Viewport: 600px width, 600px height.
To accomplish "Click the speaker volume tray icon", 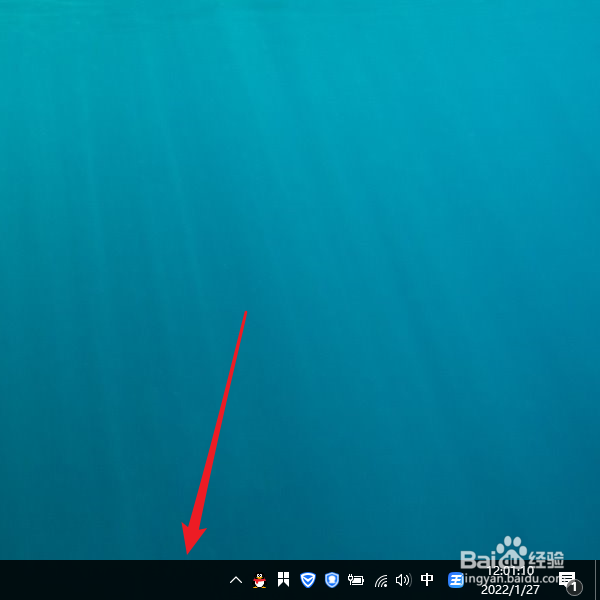I will pos(403,580).
